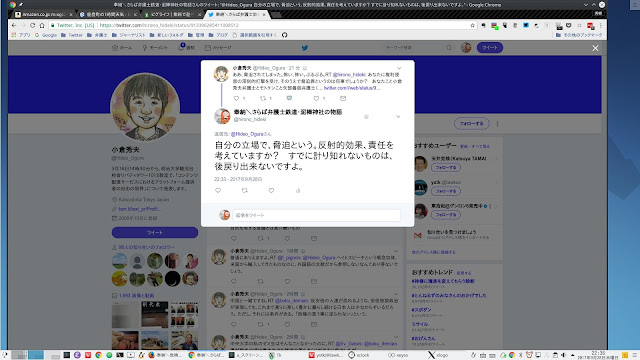Click the URL address bar

[261, 25]
